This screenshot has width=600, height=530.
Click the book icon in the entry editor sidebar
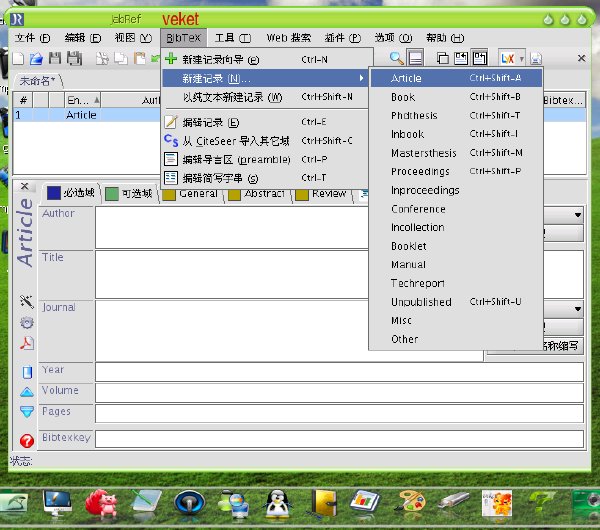[x=27, y=372]
